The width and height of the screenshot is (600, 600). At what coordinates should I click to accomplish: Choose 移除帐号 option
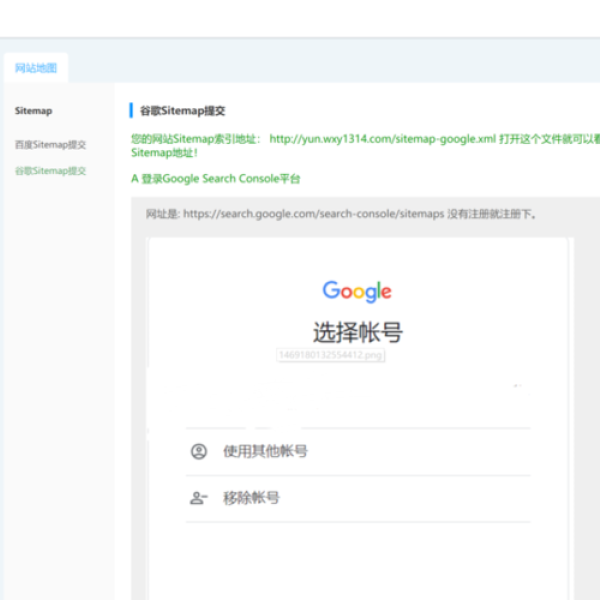point(251,498)
